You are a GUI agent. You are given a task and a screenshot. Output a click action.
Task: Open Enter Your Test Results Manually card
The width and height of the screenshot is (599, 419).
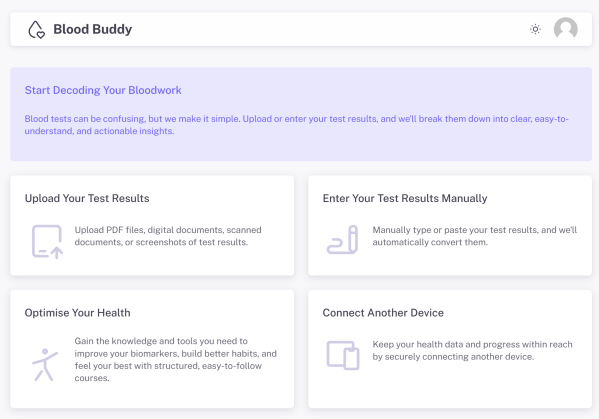point(450,225)
